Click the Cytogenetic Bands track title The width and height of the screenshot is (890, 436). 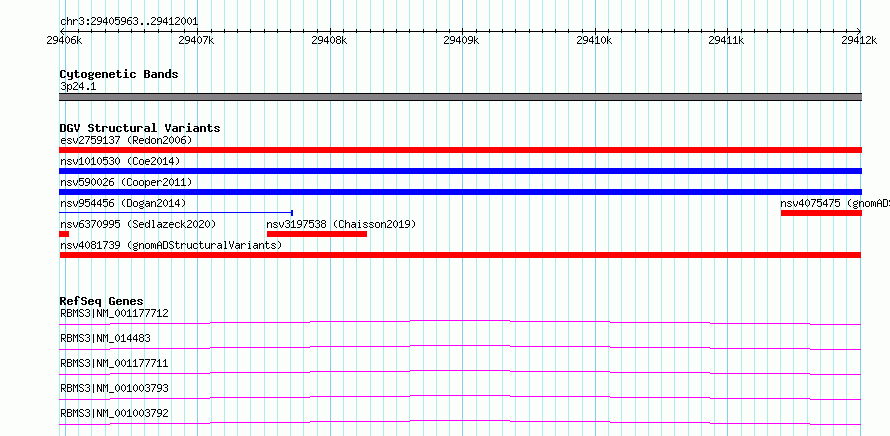coord(119,74)
